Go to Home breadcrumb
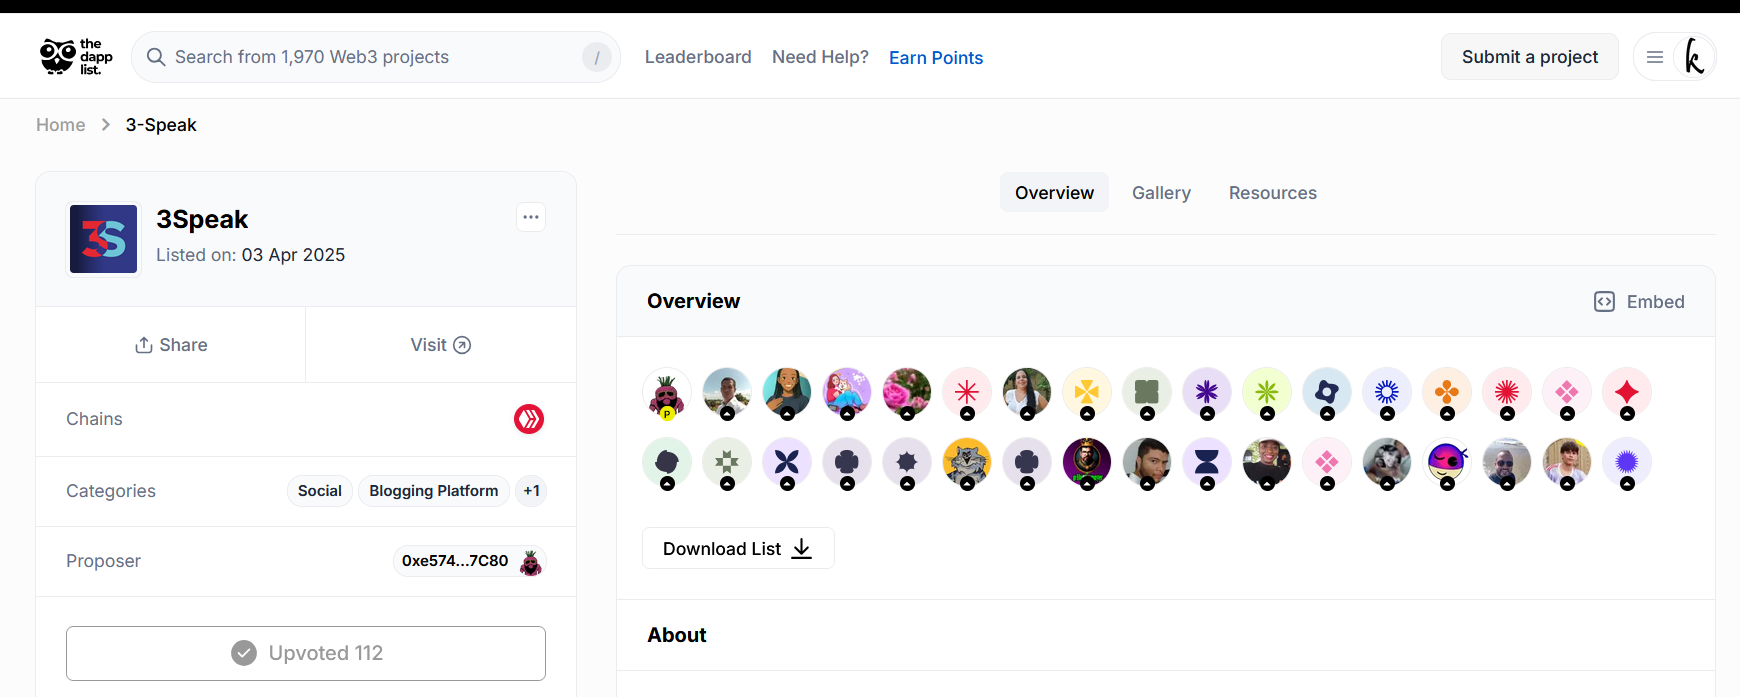Screen dimensions: 1740x697 [x=61, y=125]
